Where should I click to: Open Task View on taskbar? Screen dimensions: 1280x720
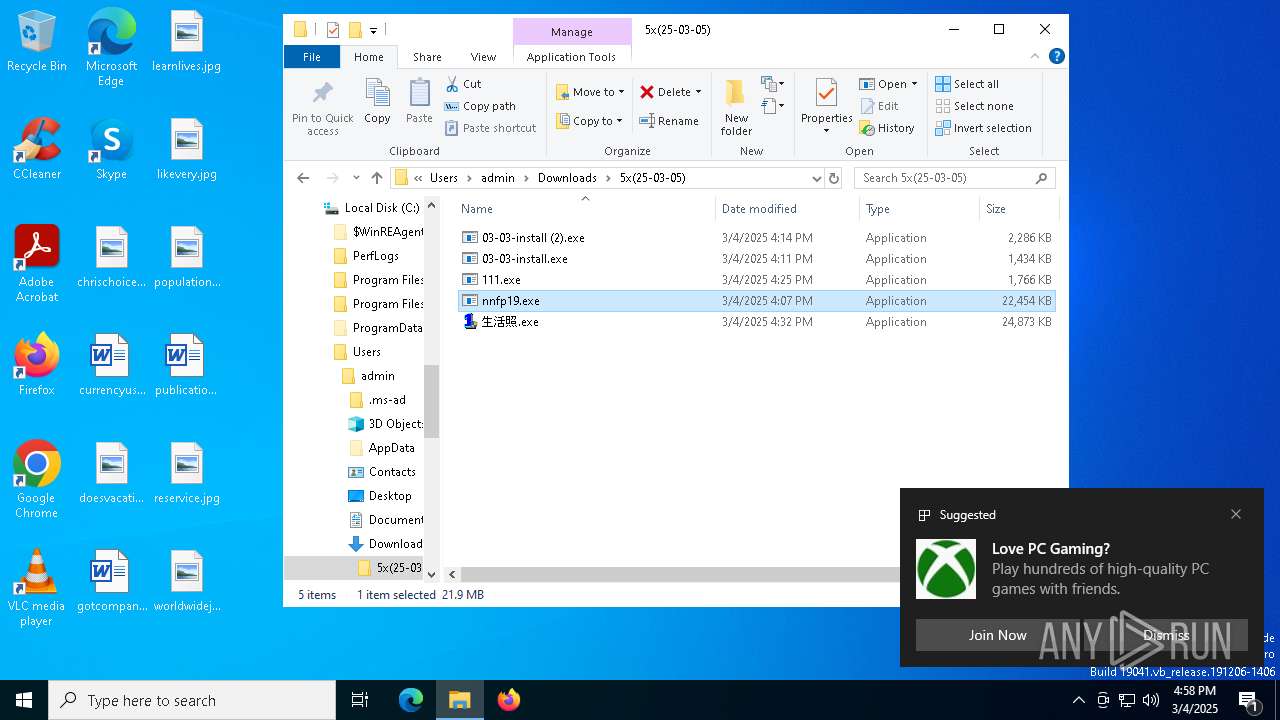(360, 700)
